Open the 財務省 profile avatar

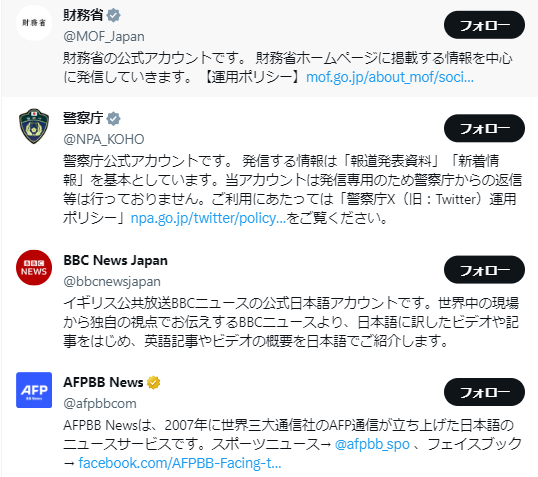tap(34, 23)
